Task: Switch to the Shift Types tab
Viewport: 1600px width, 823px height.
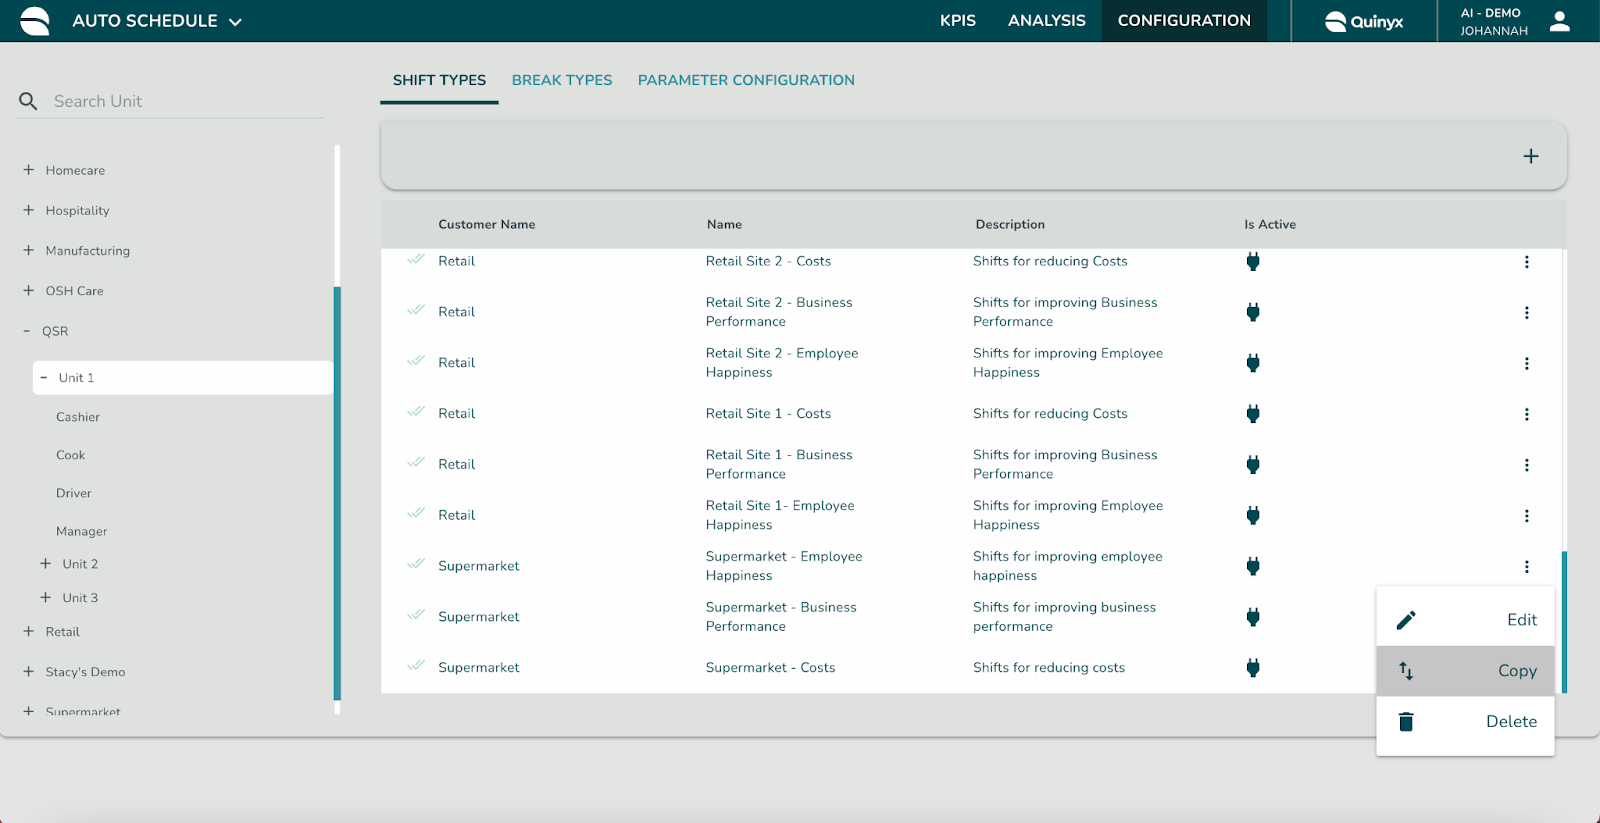Action: click(439, 80)
